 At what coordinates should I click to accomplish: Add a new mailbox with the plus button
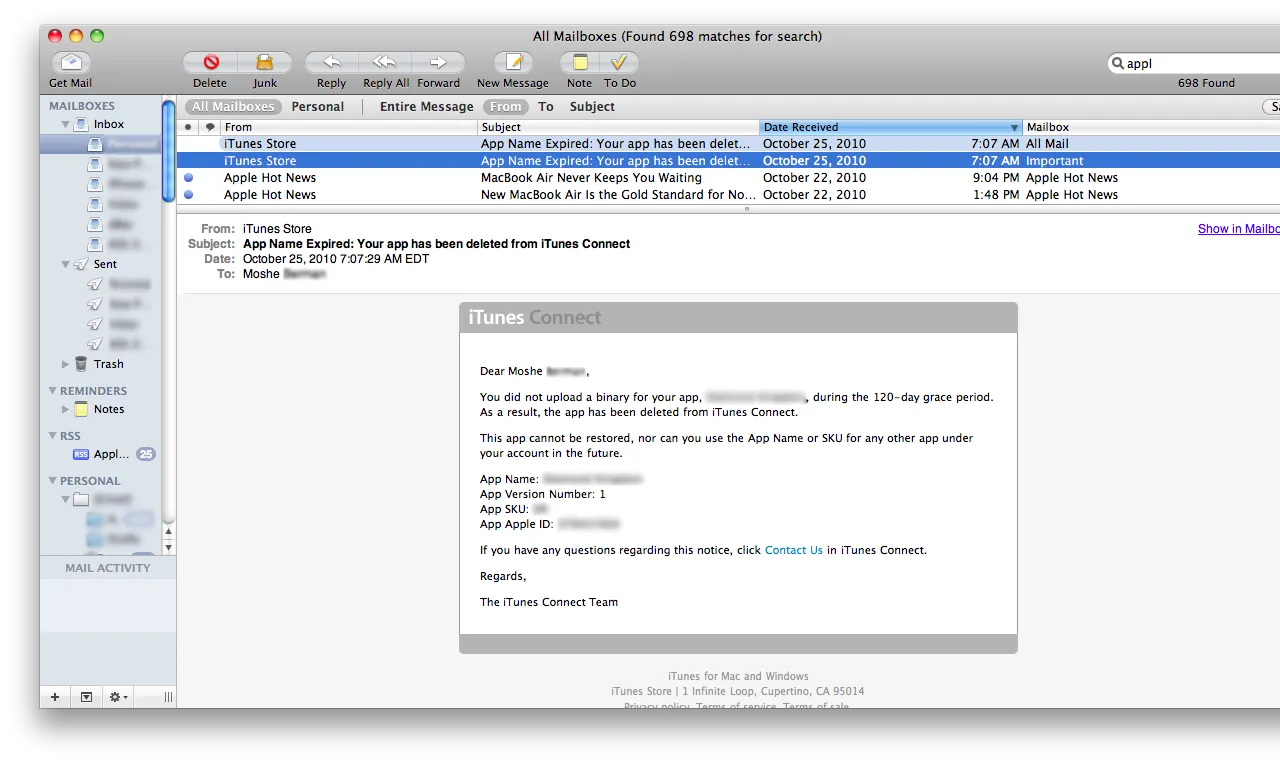pos(55,697)
